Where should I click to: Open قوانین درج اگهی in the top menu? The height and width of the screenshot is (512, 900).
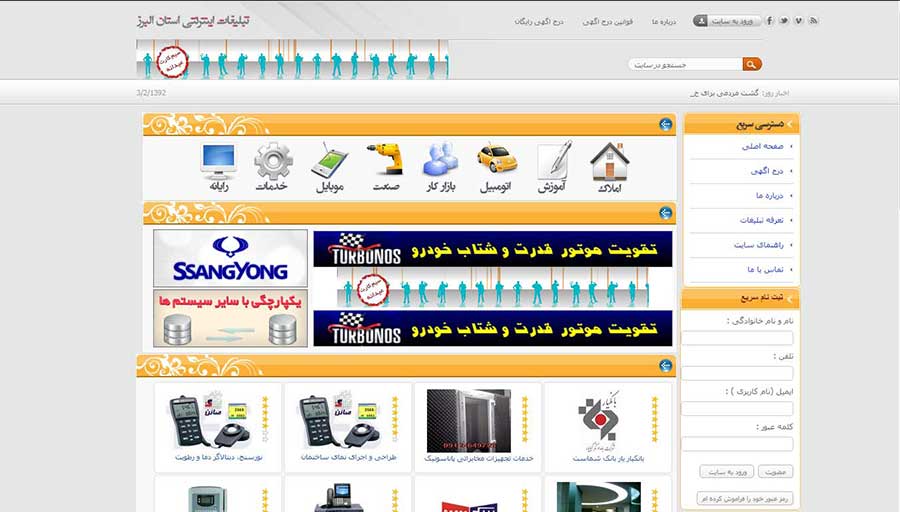coord(608,21)
